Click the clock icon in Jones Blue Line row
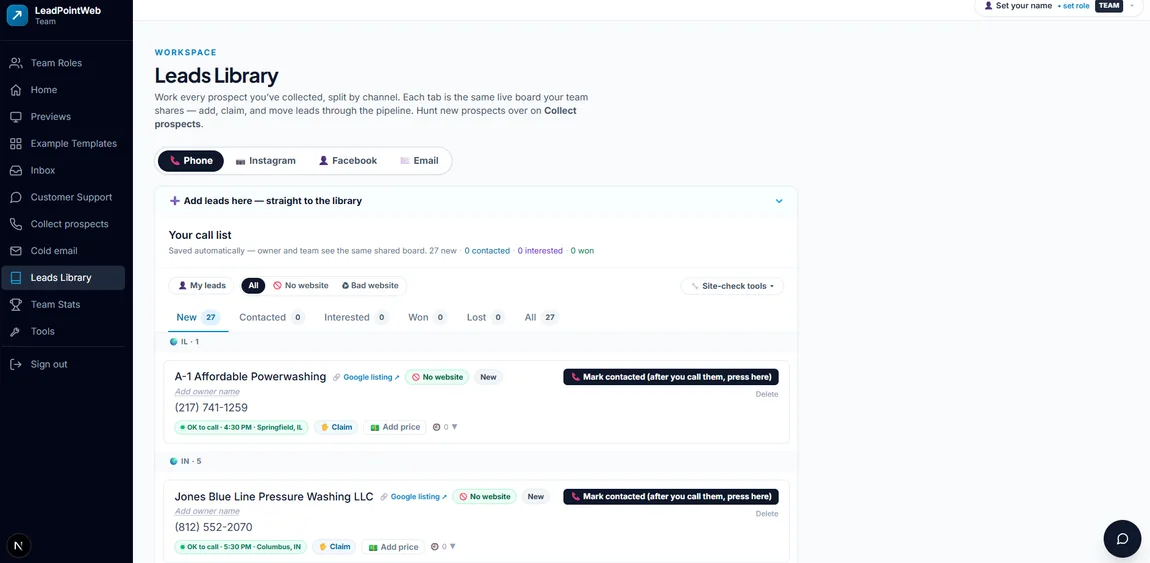 pyautogui.click(x=435, y=547)
